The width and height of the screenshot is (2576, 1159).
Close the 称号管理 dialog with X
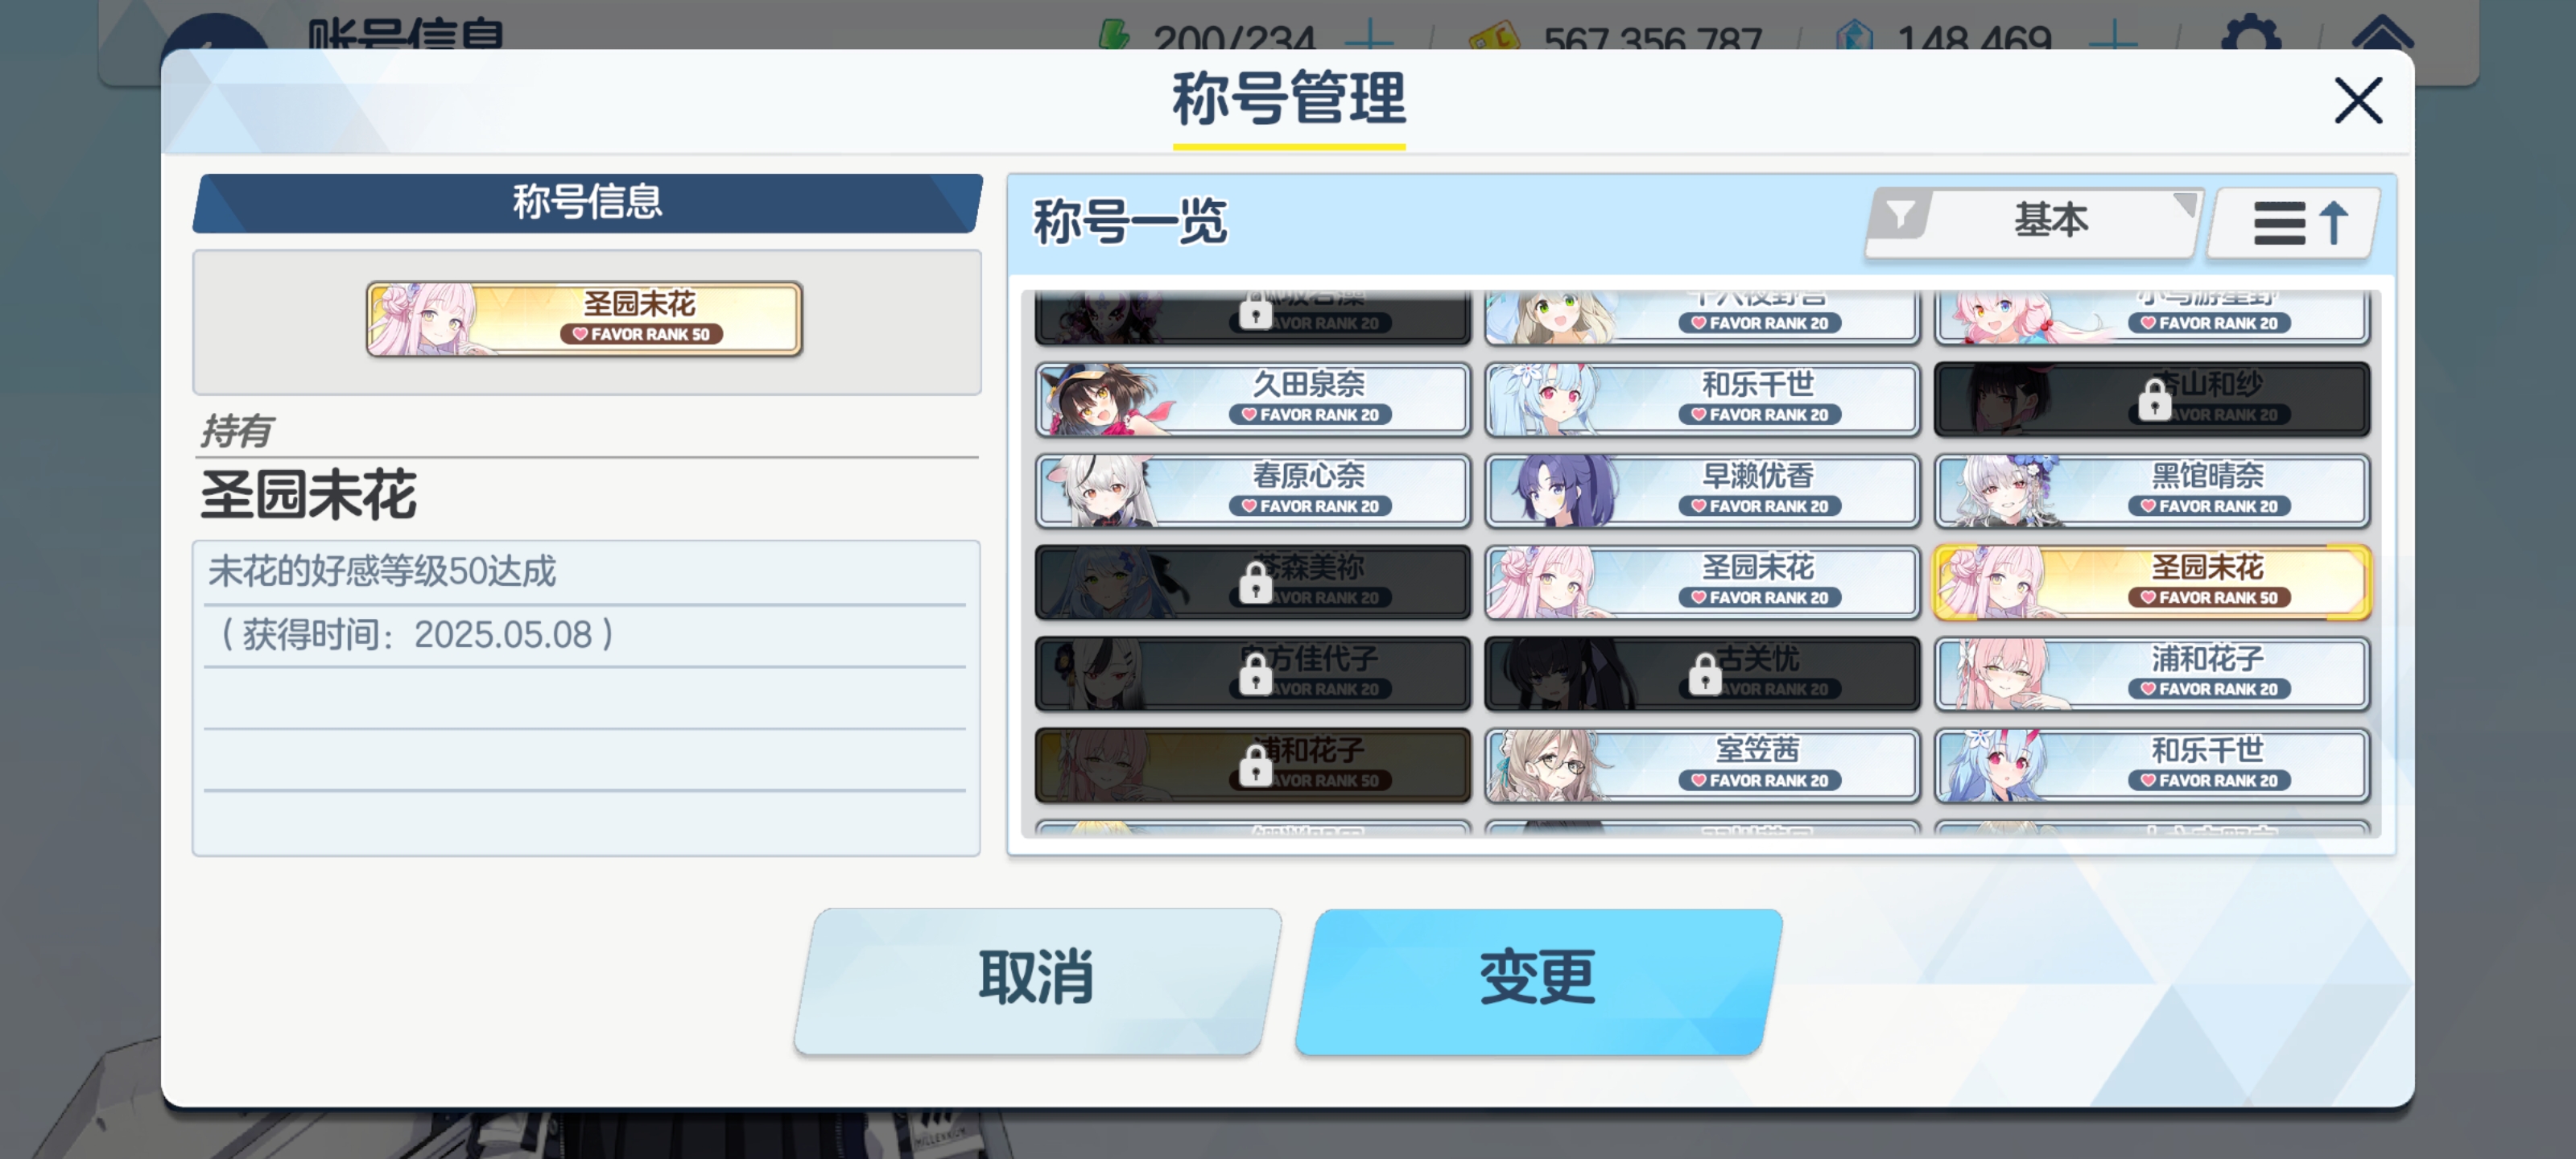pos(2358,101)
